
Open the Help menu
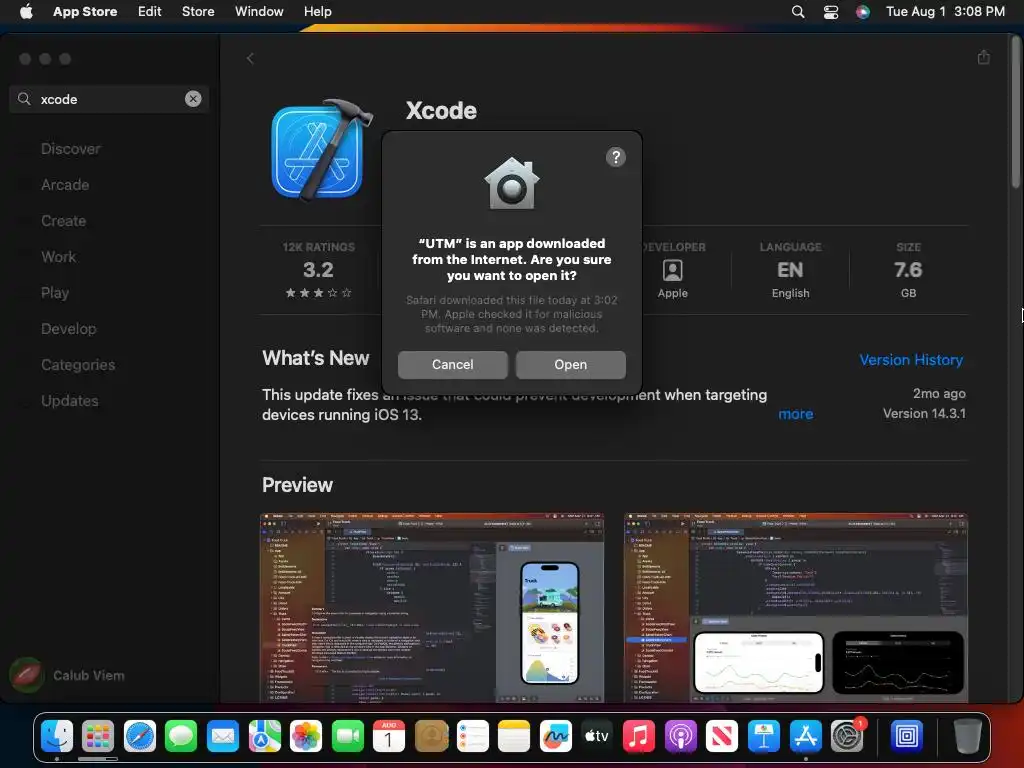point(317,11)
